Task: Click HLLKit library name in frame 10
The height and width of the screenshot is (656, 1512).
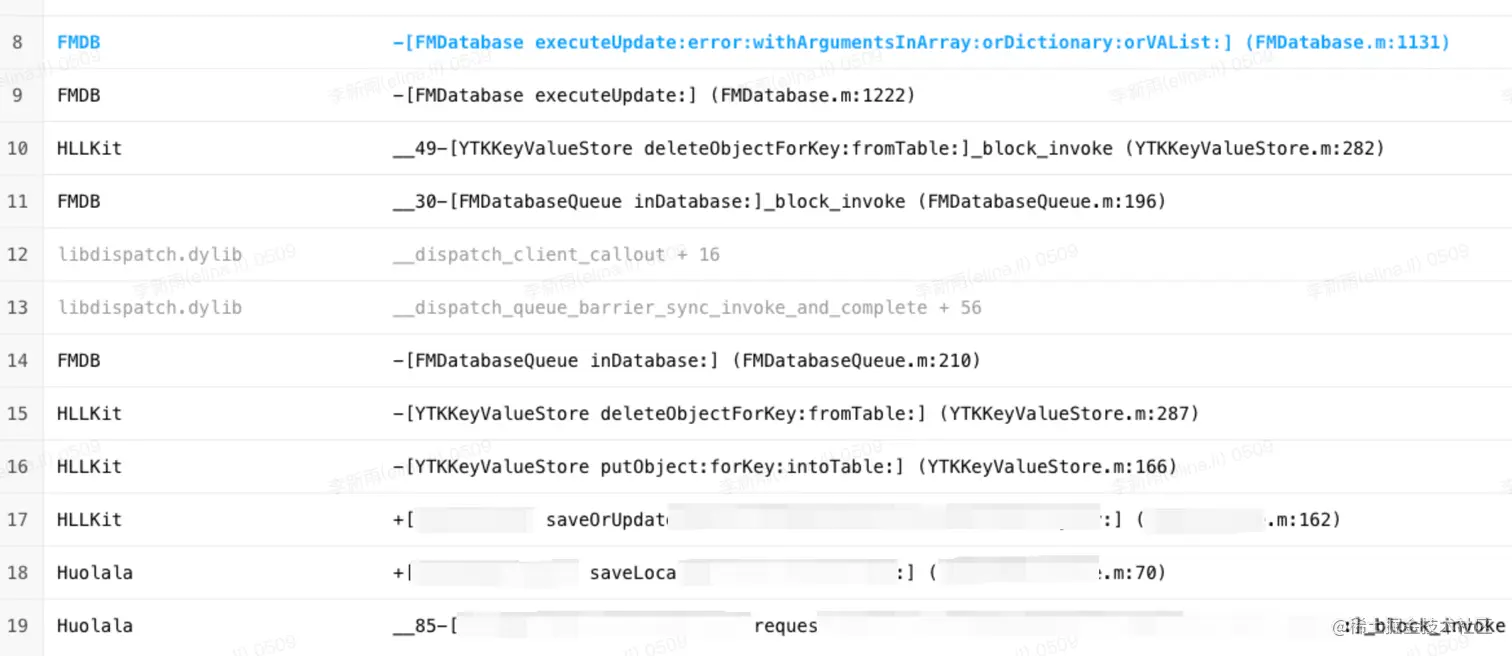Action: tap(89, 148)
